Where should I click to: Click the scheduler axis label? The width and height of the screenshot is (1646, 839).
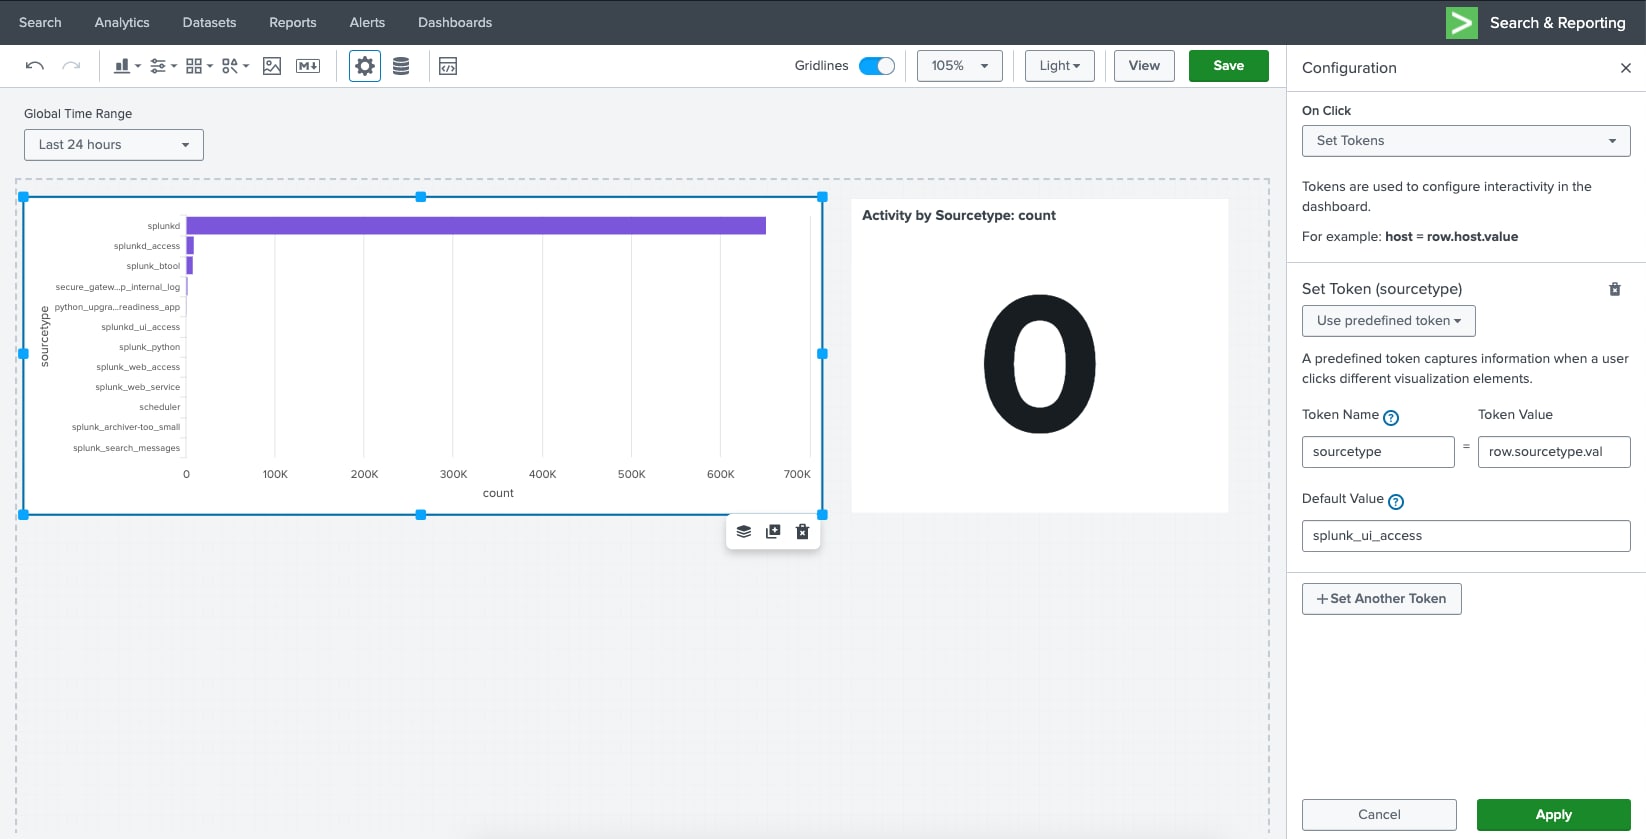160,407
